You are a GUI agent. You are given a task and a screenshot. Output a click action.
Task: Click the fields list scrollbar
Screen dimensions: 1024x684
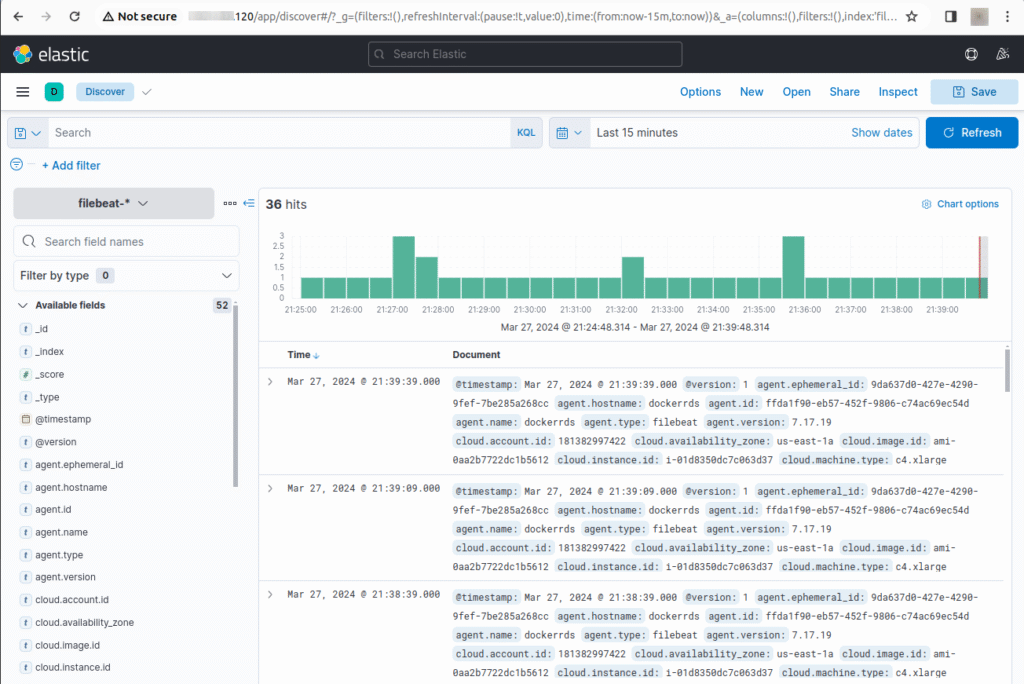coord(236,395)
